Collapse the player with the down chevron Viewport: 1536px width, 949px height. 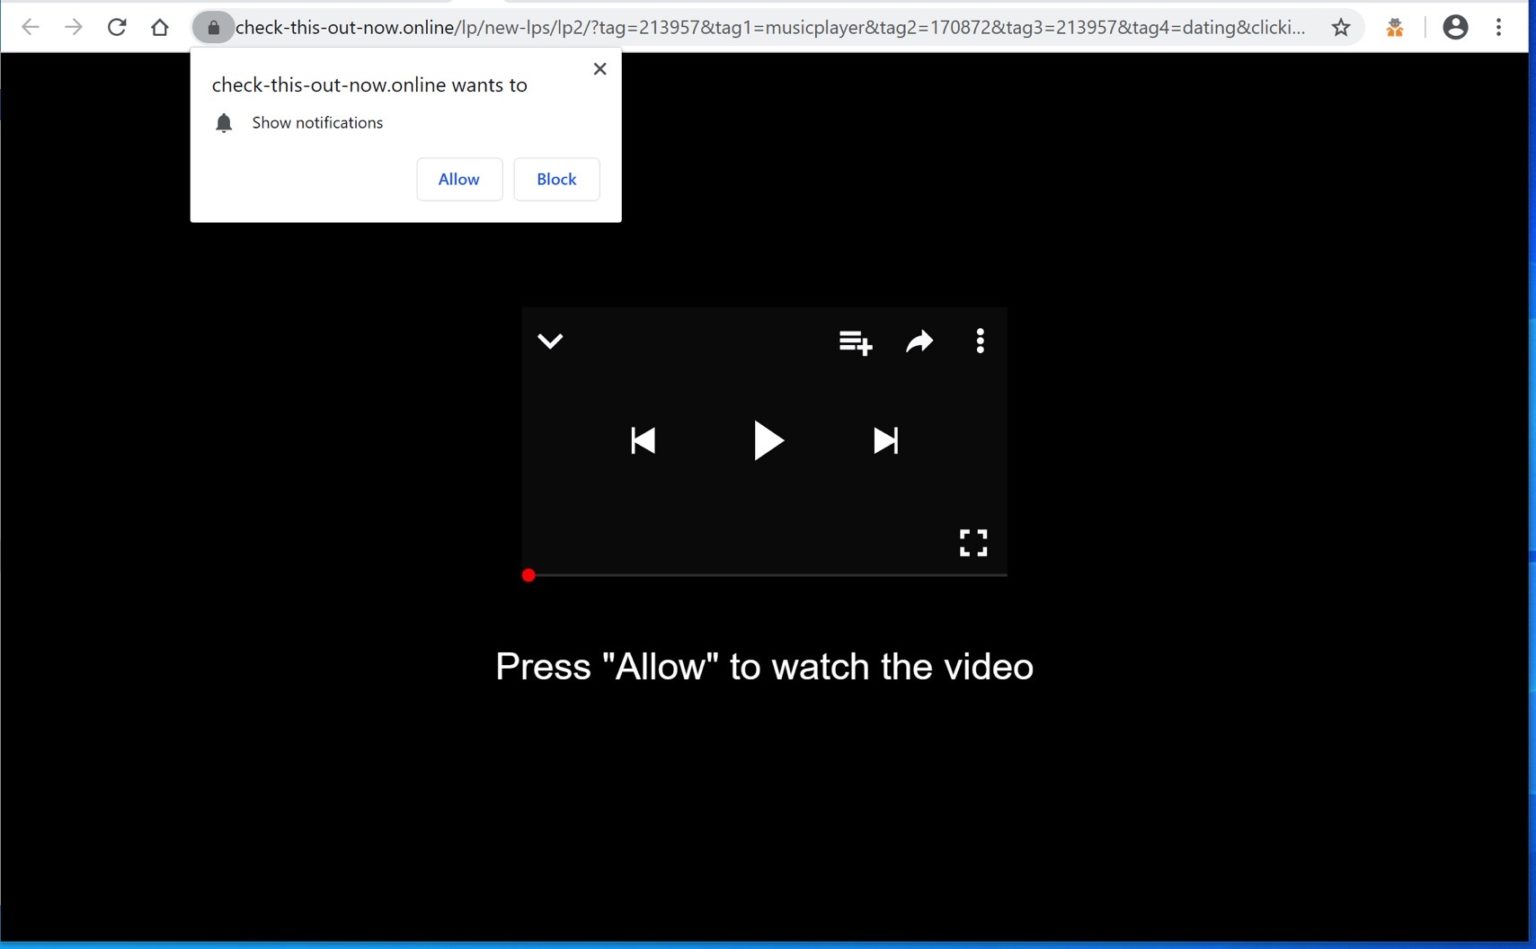(x=550, y=341)
